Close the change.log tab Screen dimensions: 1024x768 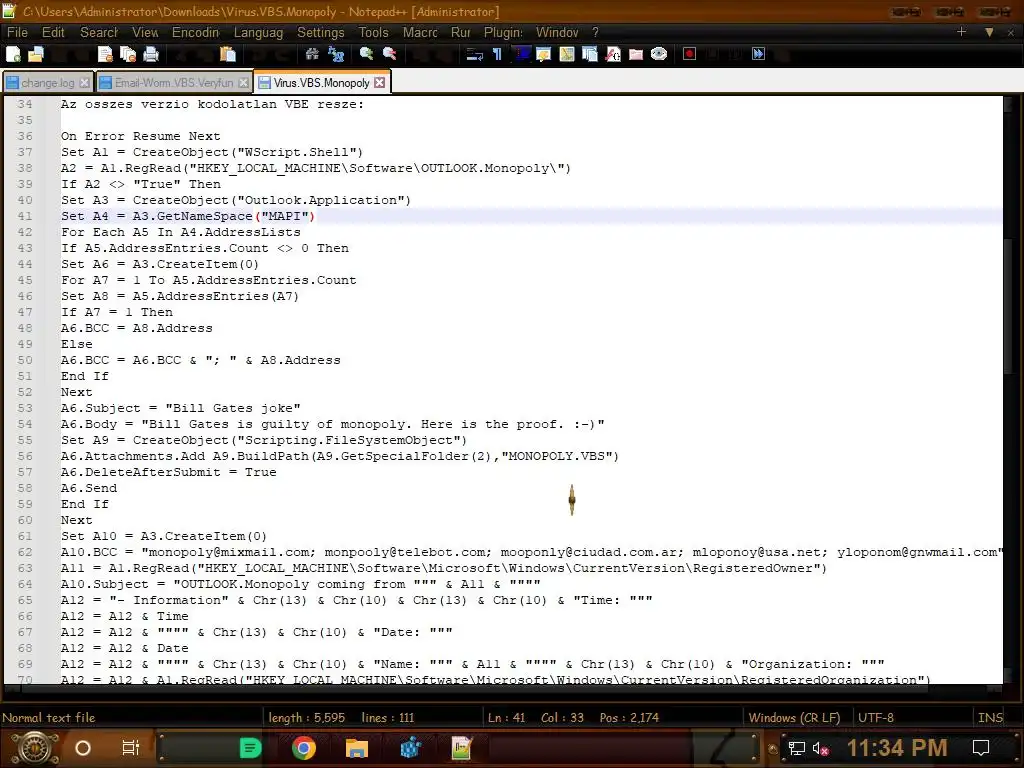[84, 83]
